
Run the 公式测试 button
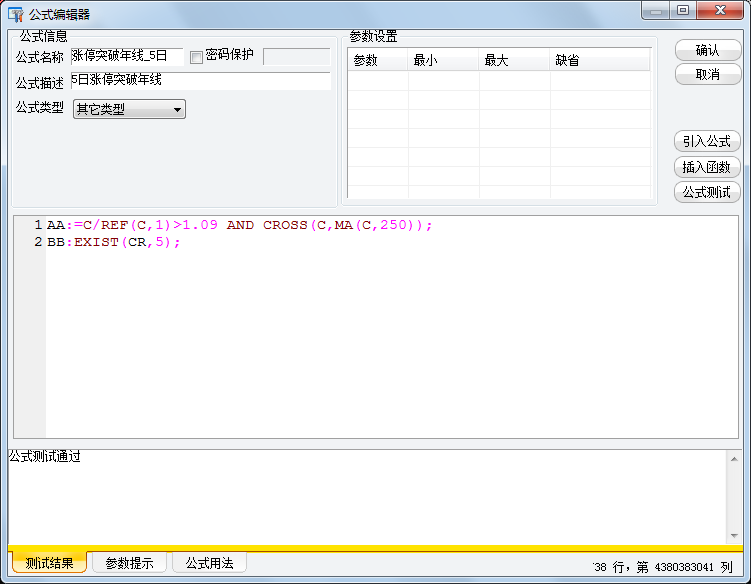coord(707,193)
